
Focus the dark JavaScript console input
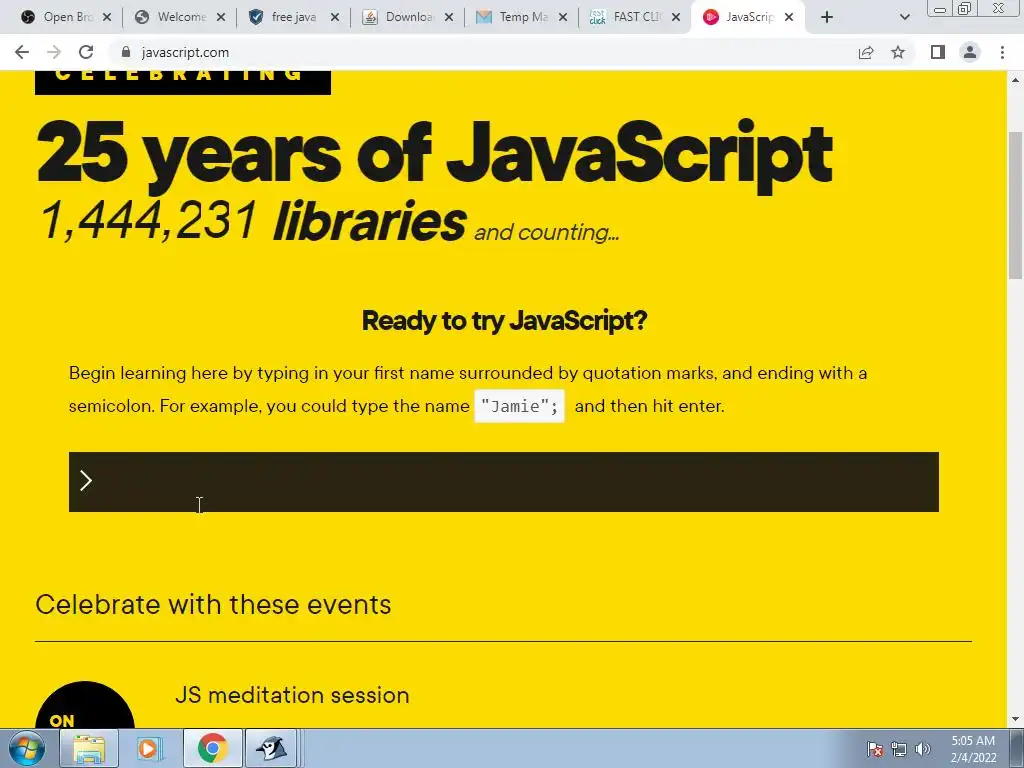coord(504,482)
